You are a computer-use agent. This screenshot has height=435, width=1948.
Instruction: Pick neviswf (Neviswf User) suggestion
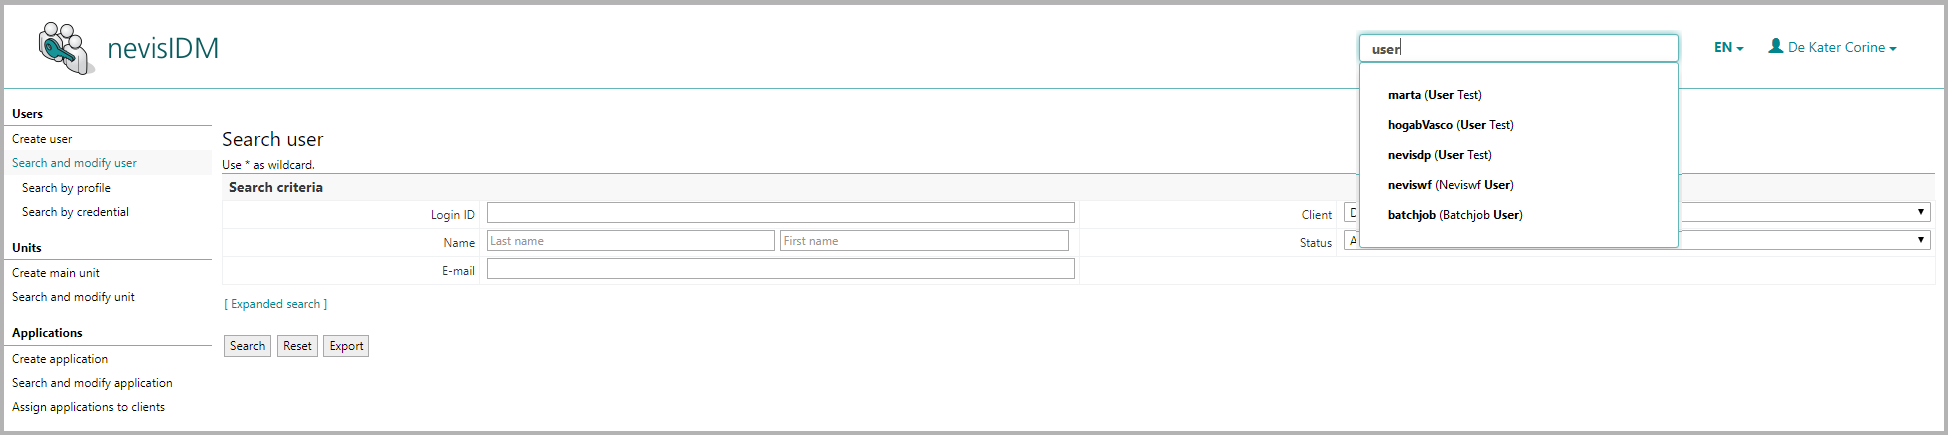click(x=1450, y=185)
